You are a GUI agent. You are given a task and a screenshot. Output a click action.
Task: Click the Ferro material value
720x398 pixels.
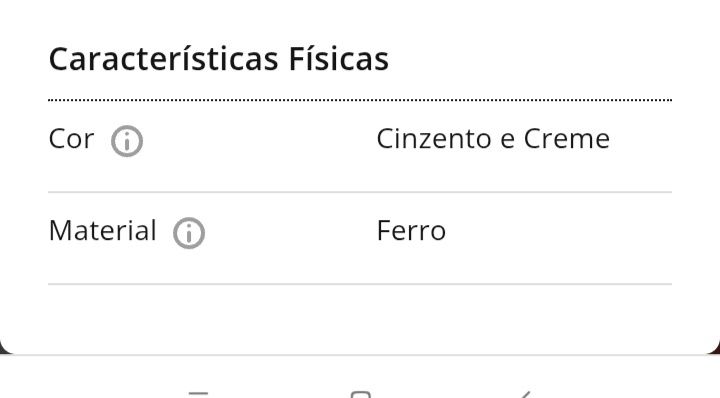click(x=411, y=231)
